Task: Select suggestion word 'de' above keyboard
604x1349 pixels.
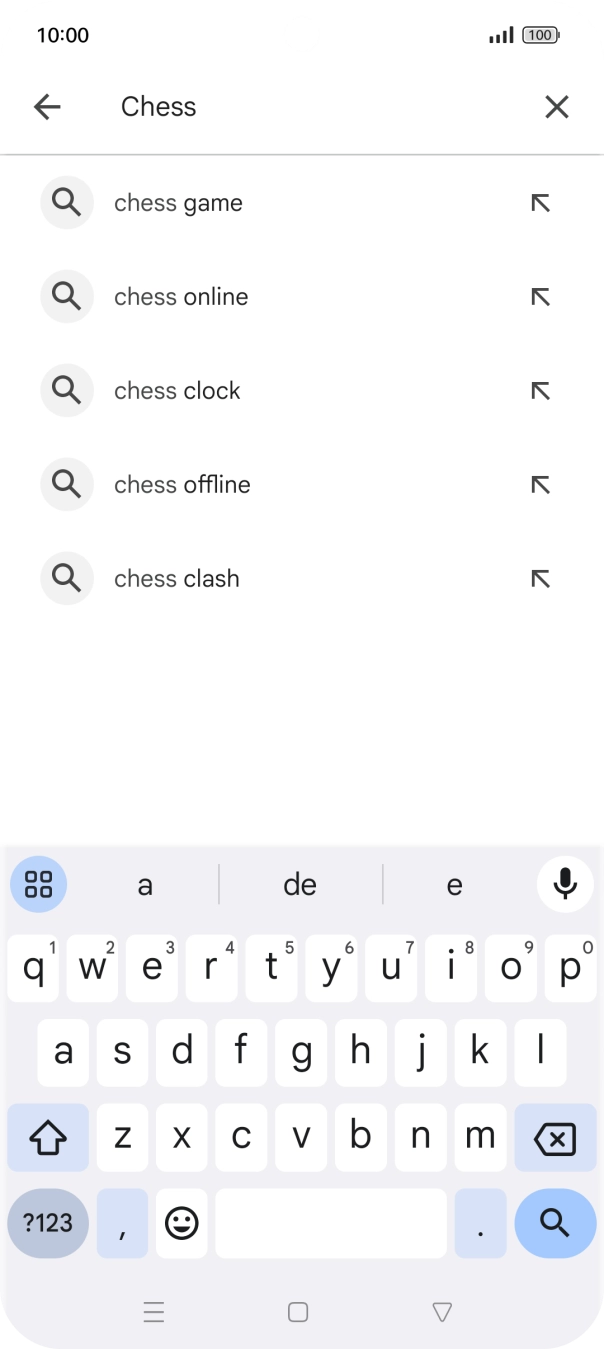Action: coord(299,884)
